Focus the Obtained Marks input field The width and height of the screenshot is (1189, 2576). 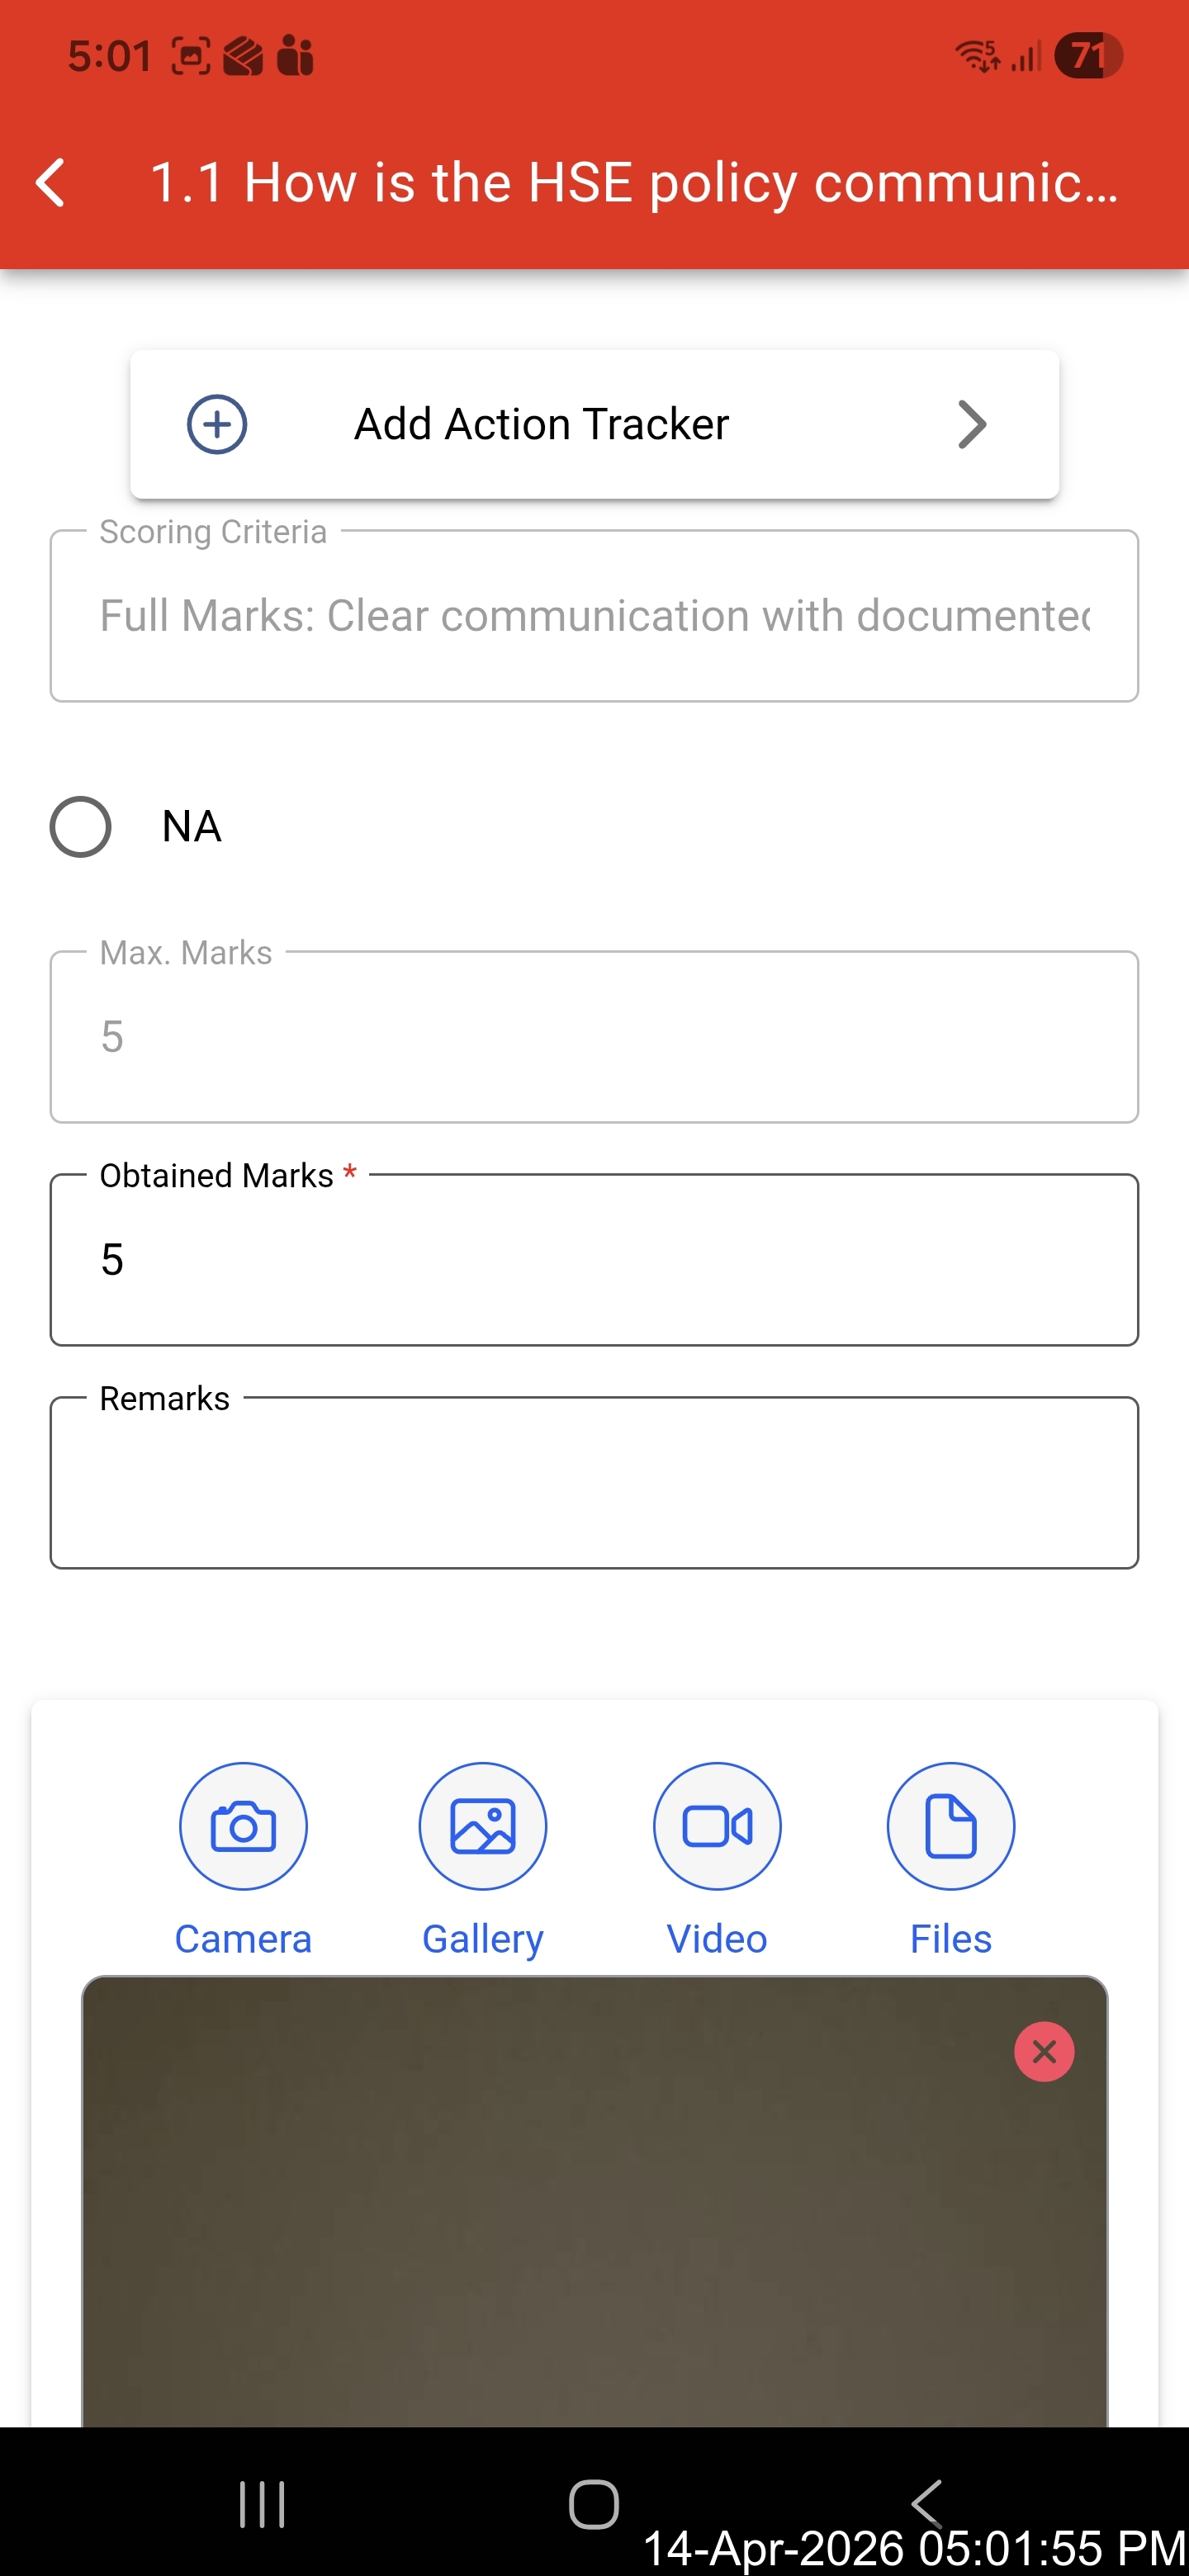[594, 1260]
